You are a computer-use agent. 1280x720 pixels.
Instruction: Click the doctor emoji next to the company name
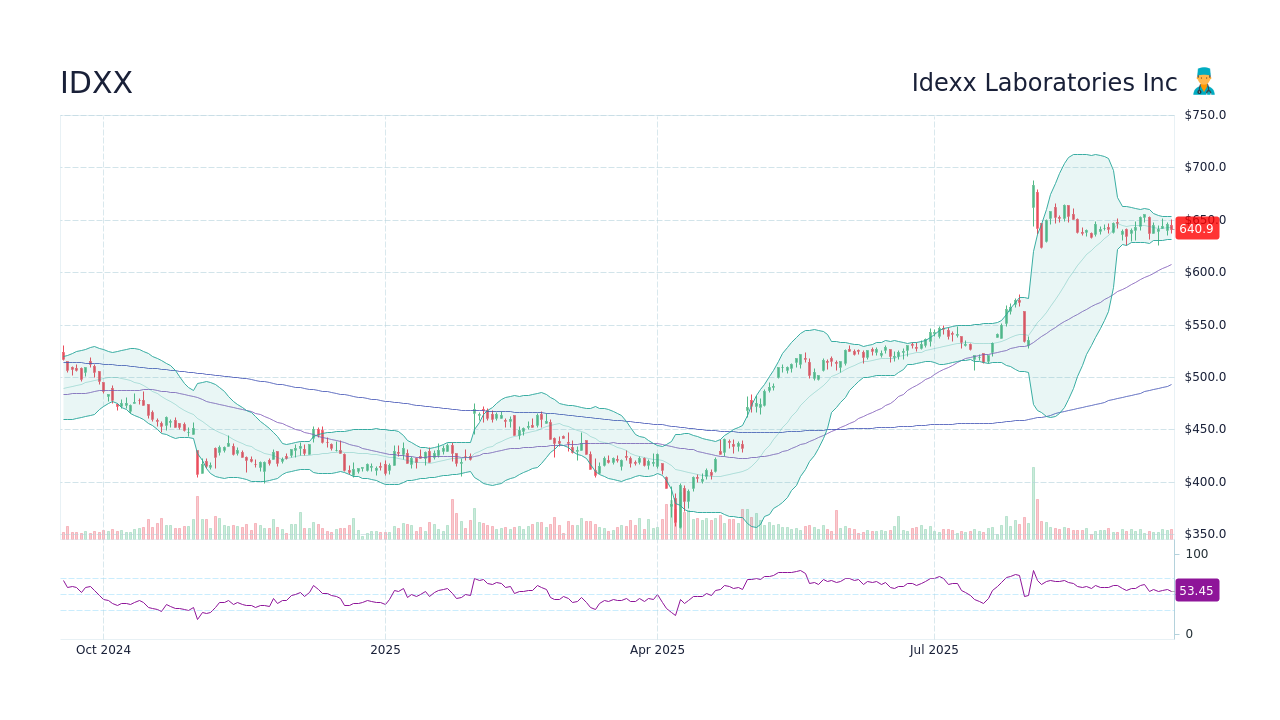coord(1203,82)
